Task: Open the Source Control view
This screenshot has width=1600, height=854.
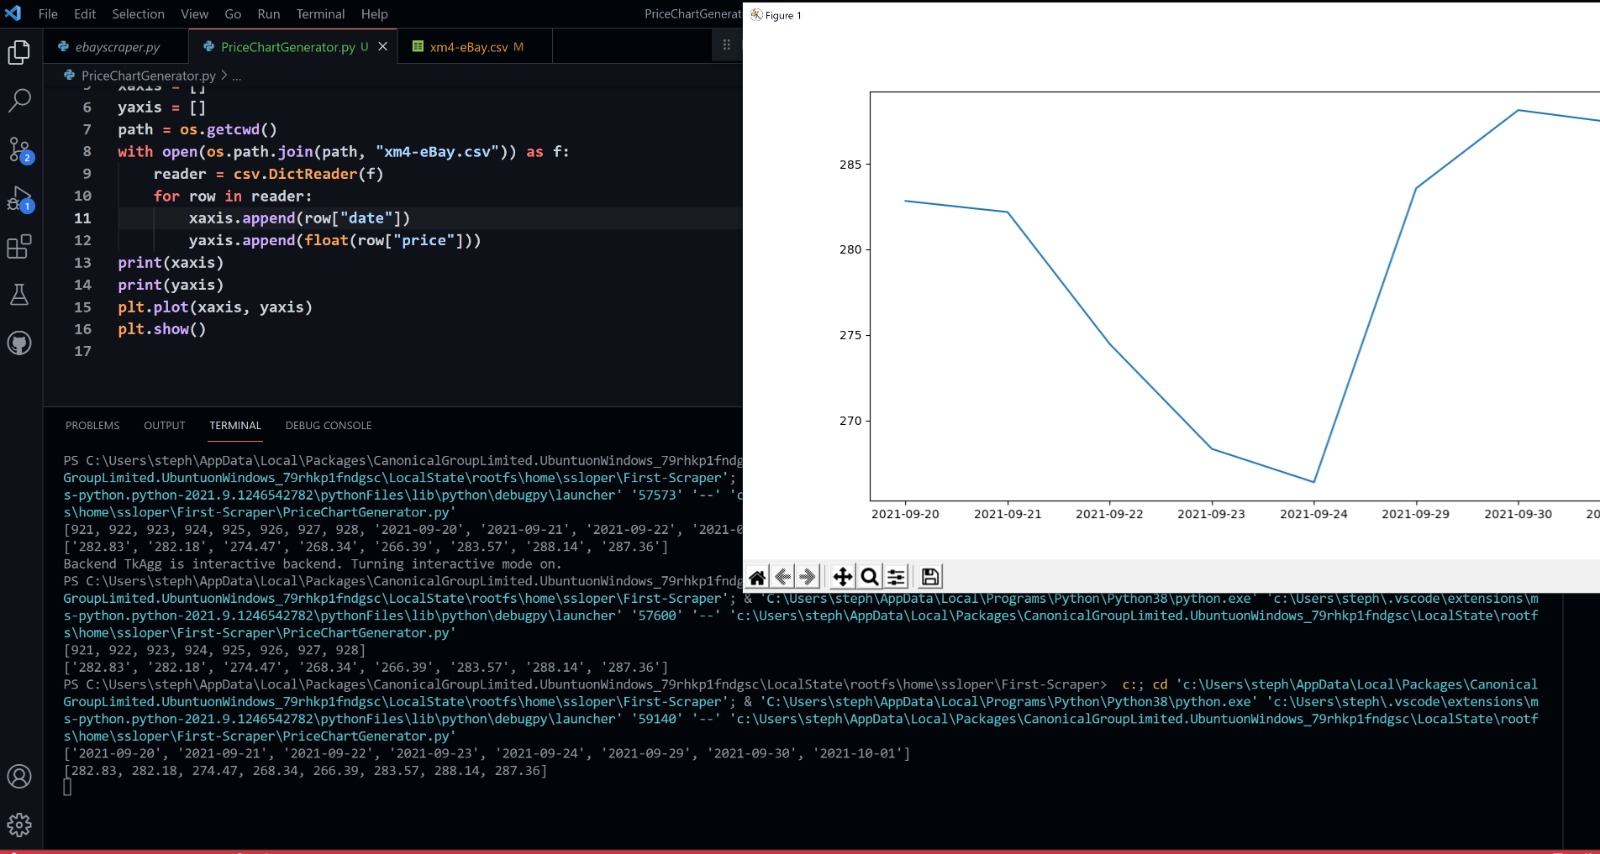Action: (x=19, y=149)
